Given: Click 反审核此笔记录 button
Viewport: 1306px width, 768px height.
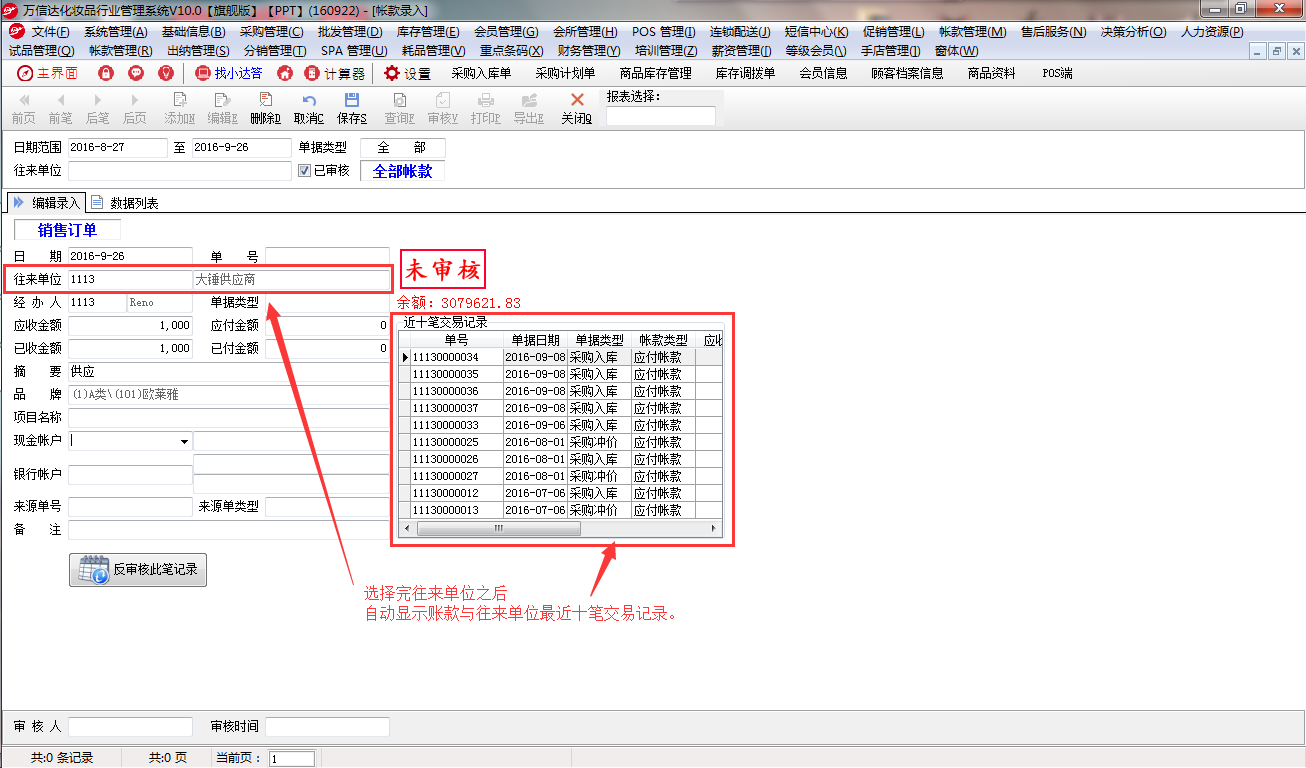Looking at the screenshot, I should point(138,570).
